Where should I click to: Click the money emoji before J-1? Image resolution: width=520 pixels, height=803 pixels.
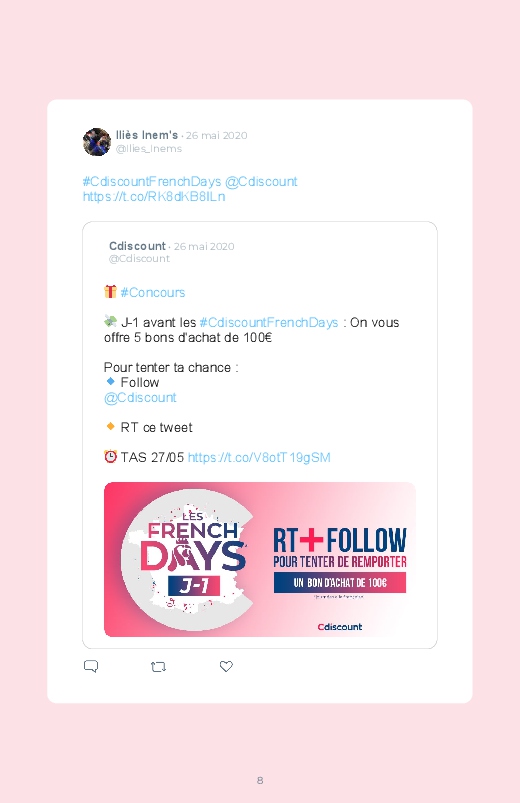point(110,322)
